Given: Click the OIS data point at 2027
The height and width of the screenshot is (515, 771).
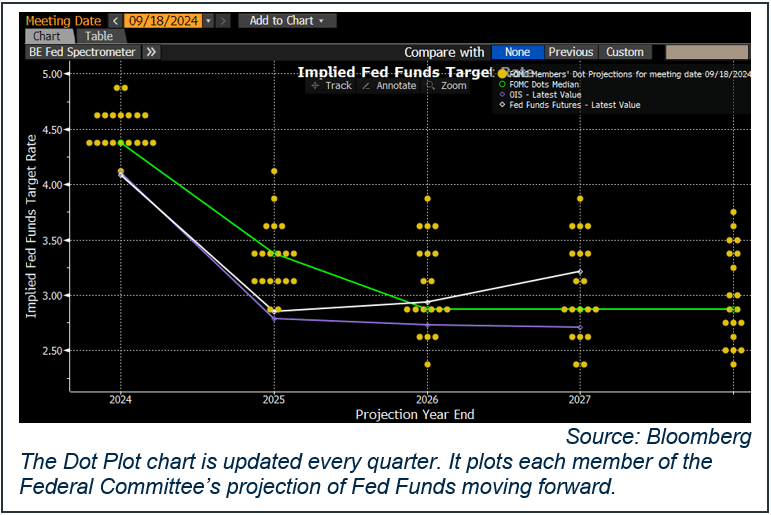Looking at the screenshot, I should tap(580, 327).
